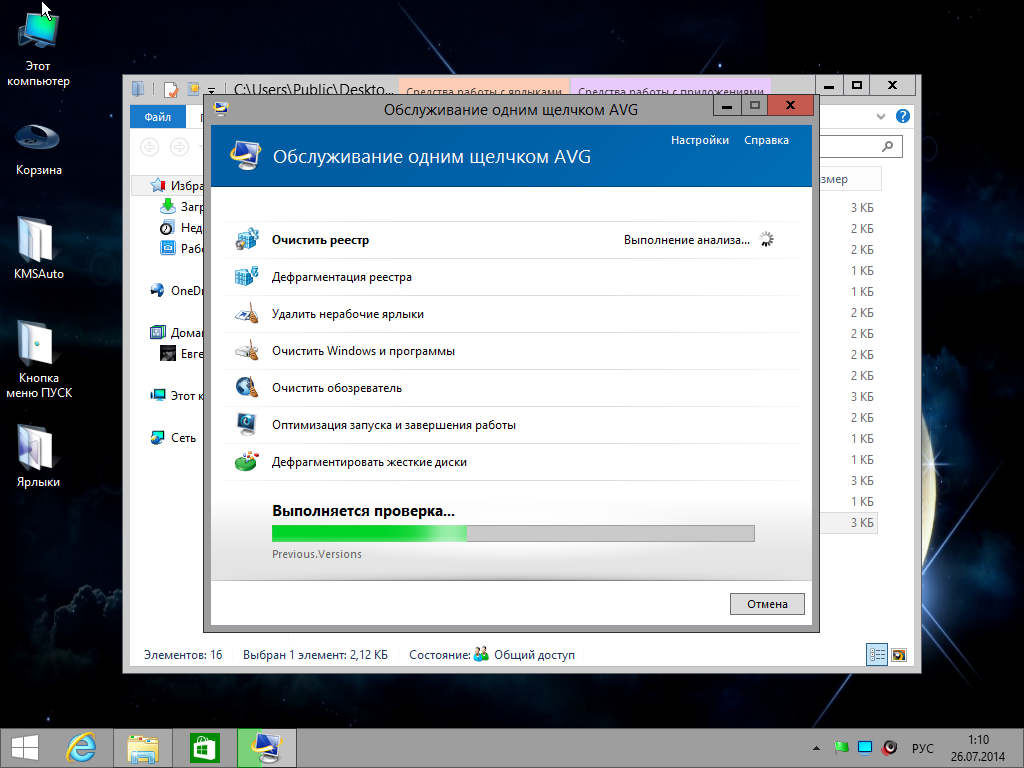The image size is (1024, 768).
Task: Click the Explorer new folder quick access icon
Action: [193, 89]
